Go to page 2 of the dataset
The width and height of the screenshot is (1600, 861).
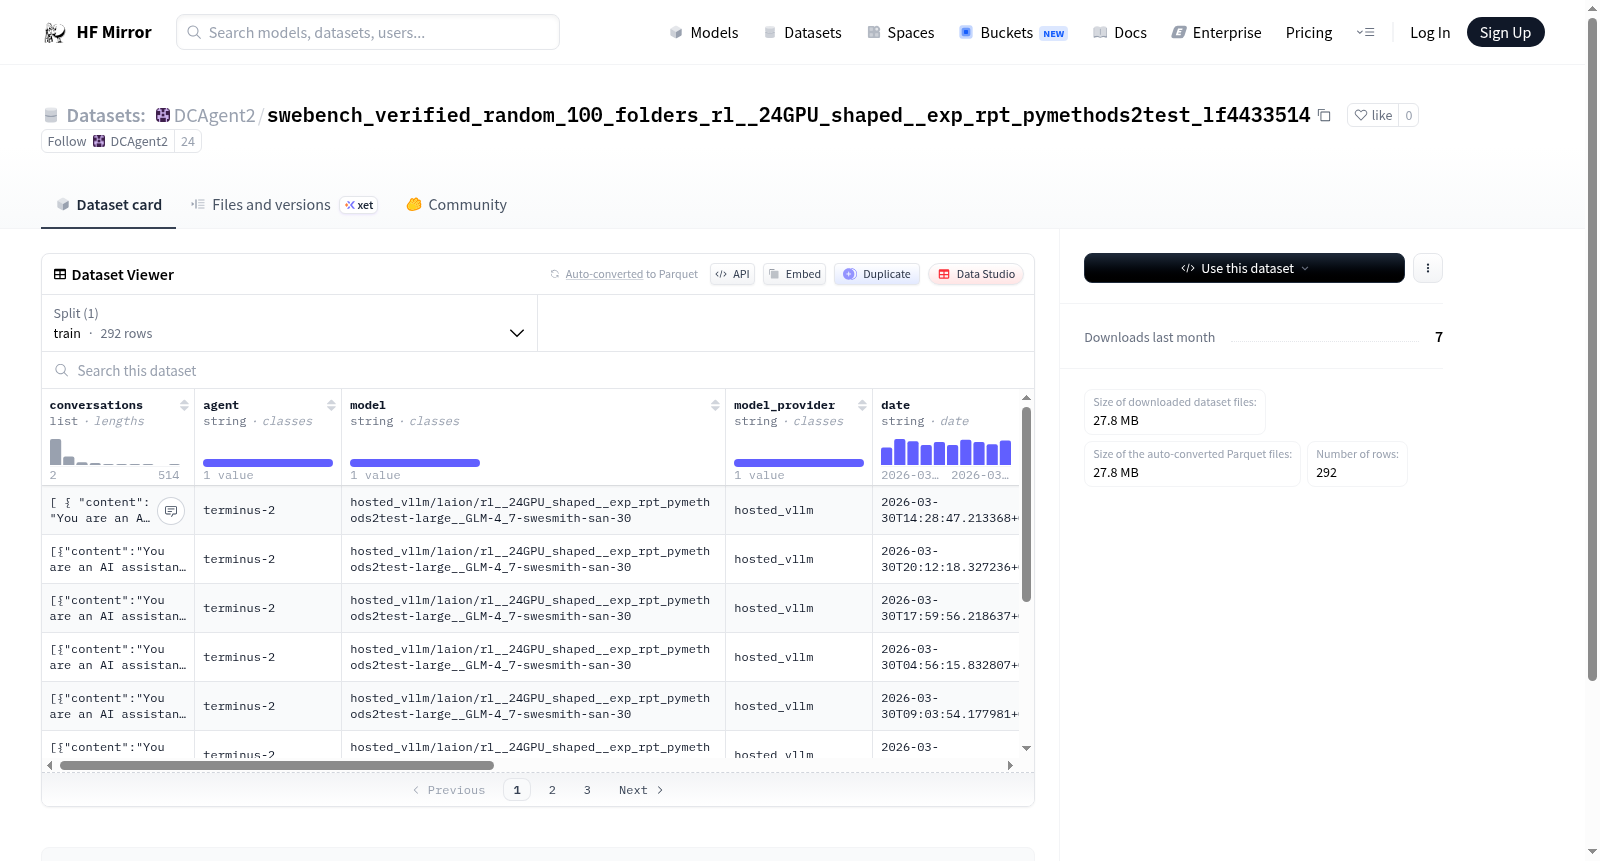(x=552, y=790)
